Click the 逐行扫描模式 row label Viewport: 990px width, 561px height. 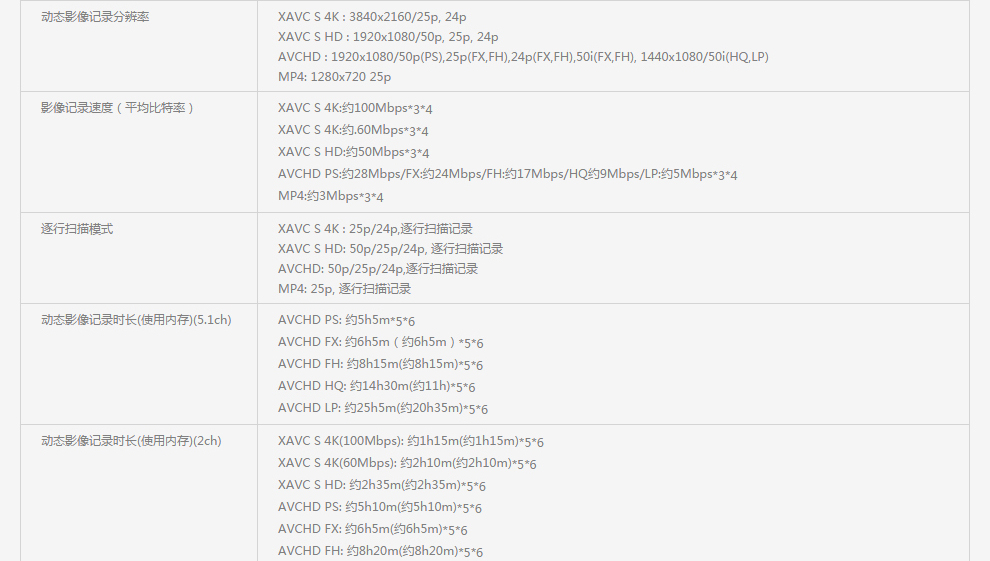point(77,229)
